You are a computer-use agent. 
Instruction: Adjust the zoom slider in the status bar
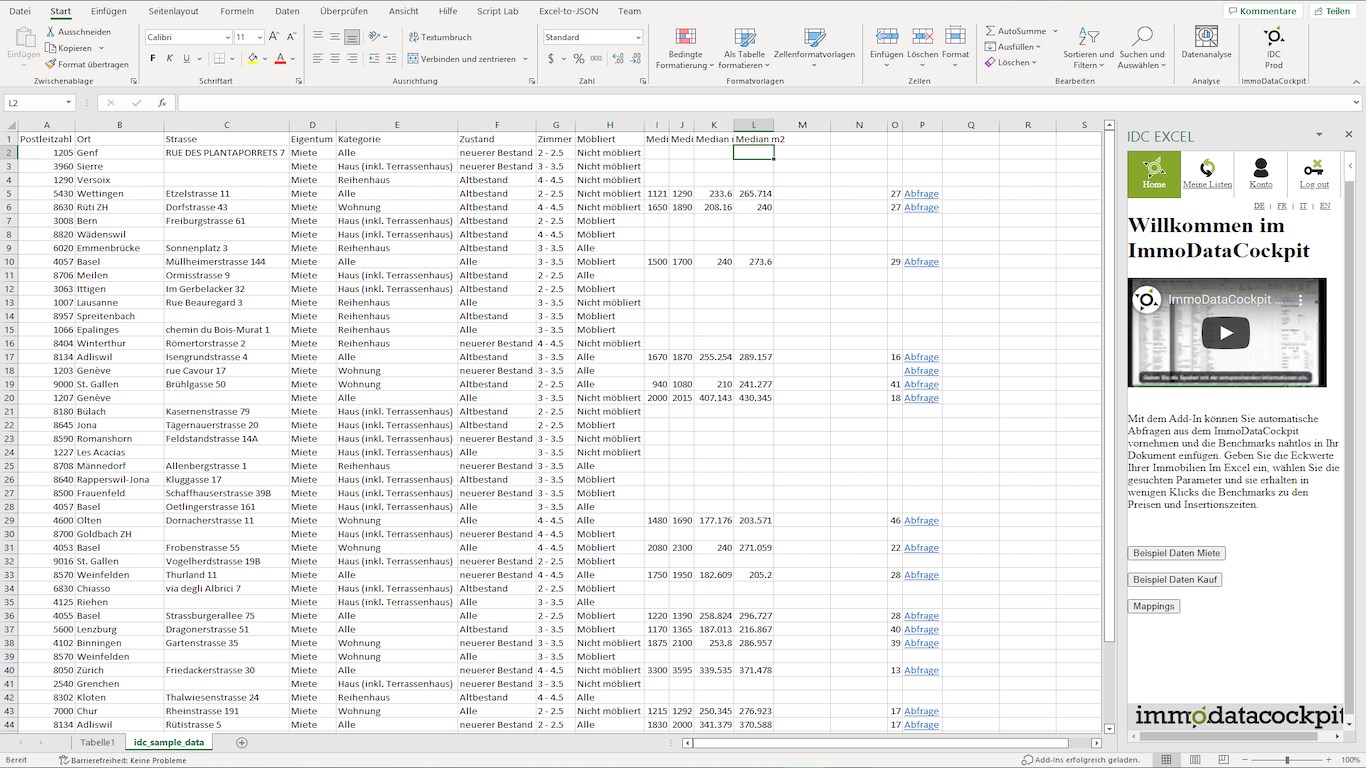tap(1287, 760)
